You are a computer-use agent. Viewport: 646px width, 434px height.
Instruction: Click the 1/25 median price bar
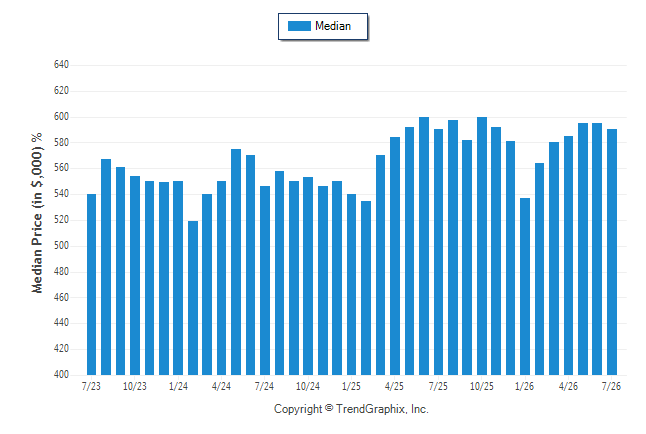click(x=351, y=284)
